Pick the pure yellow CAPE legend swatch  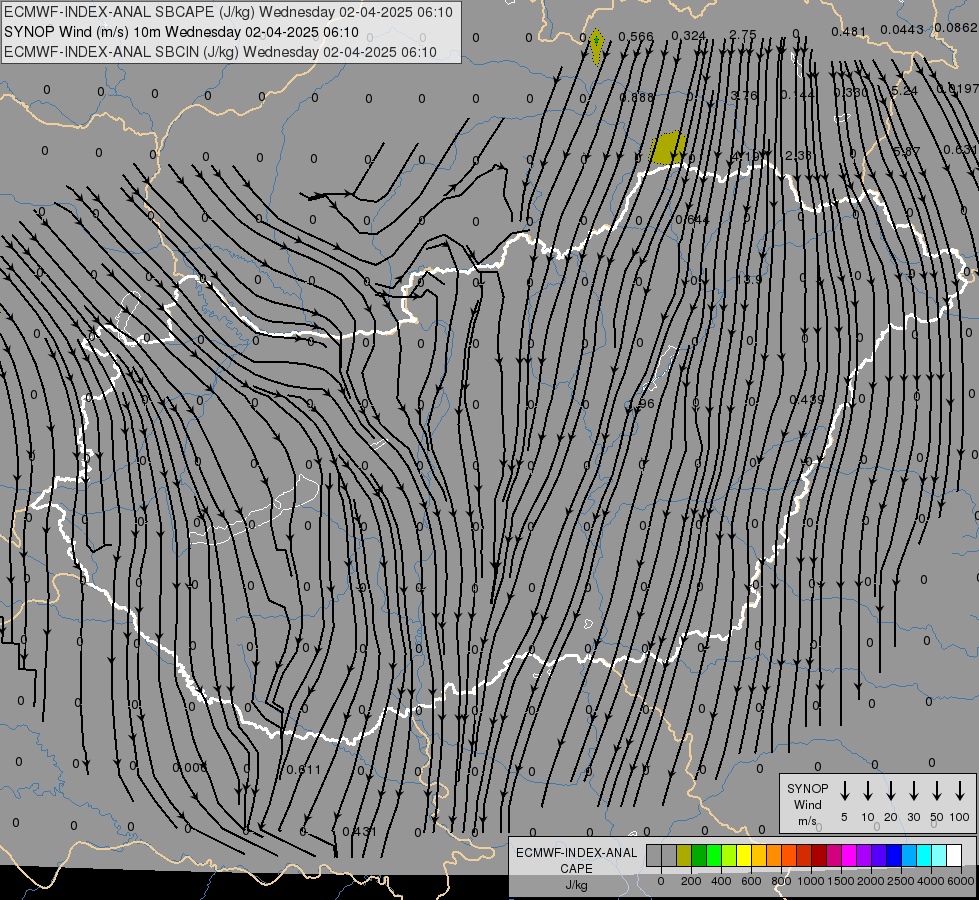[x=744, y=855]
